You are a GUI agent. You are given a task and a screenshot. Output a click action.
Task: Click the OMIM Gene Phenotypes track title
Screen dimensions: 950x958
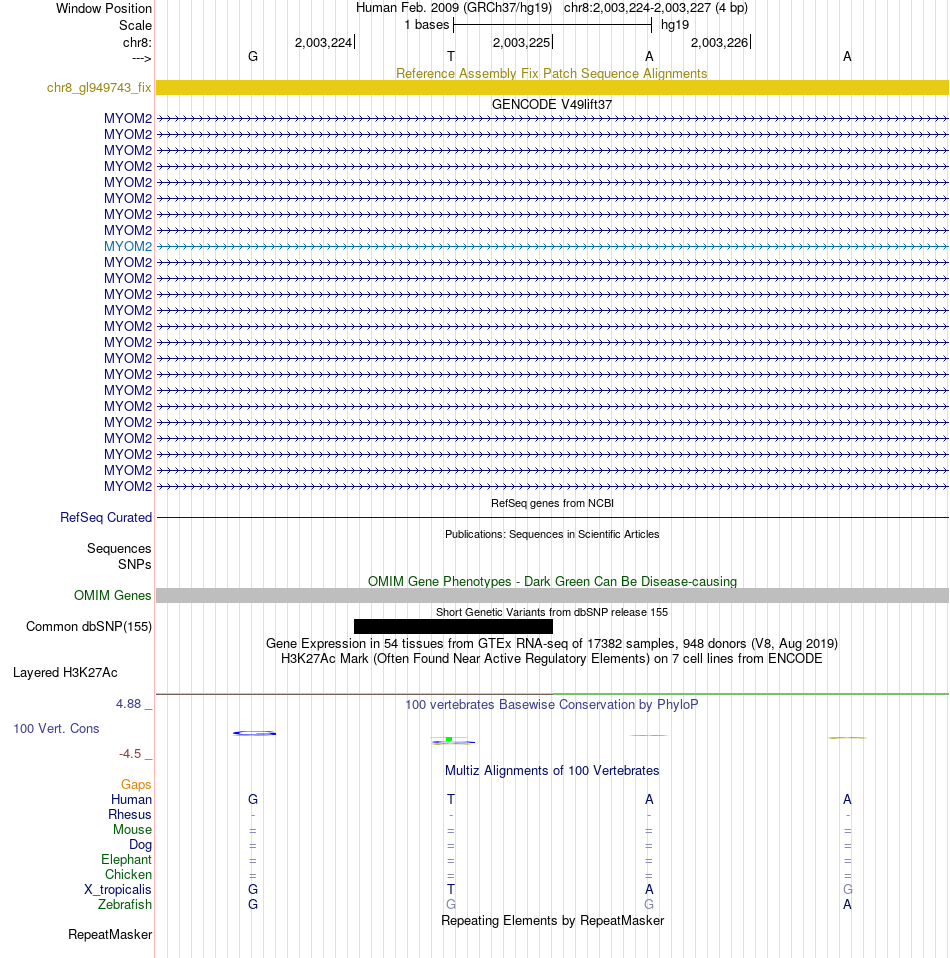pyautogui.click(x=552, y=581)
